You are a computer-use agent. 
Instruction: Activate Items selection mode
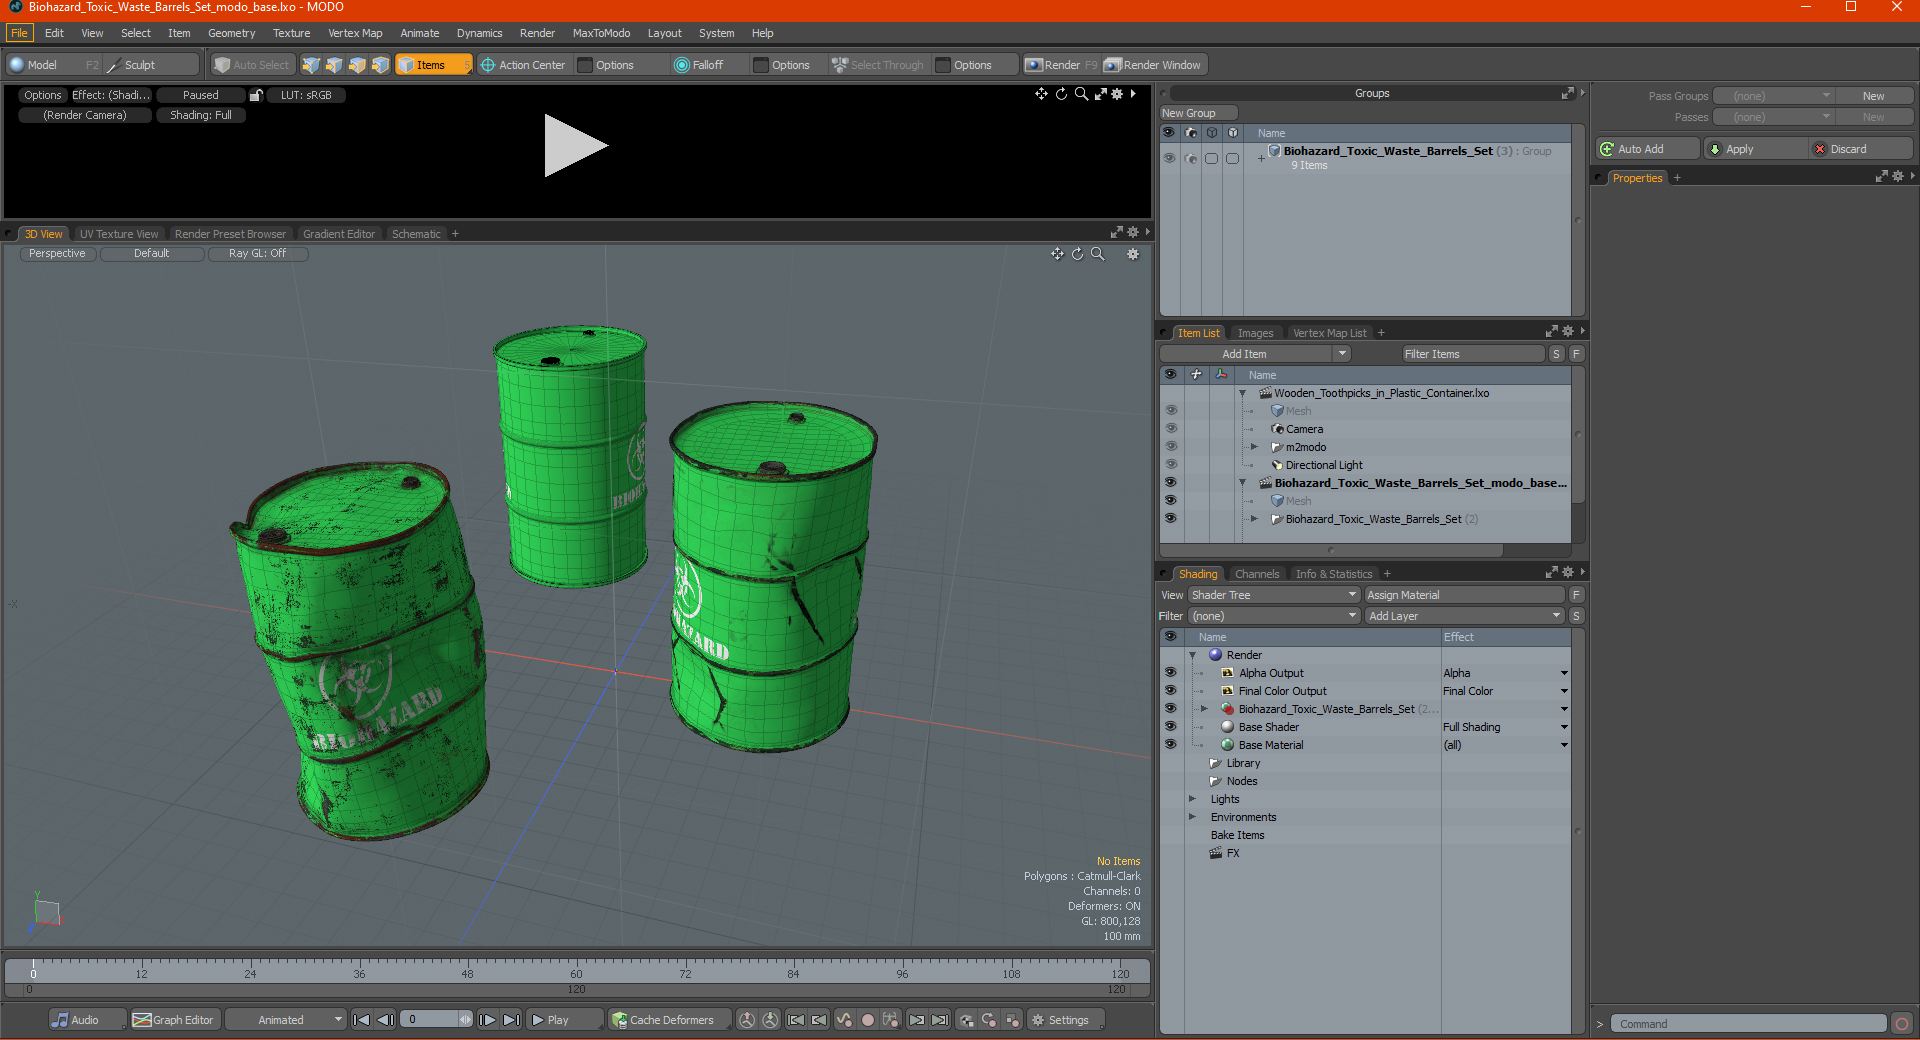click(433, 65)
